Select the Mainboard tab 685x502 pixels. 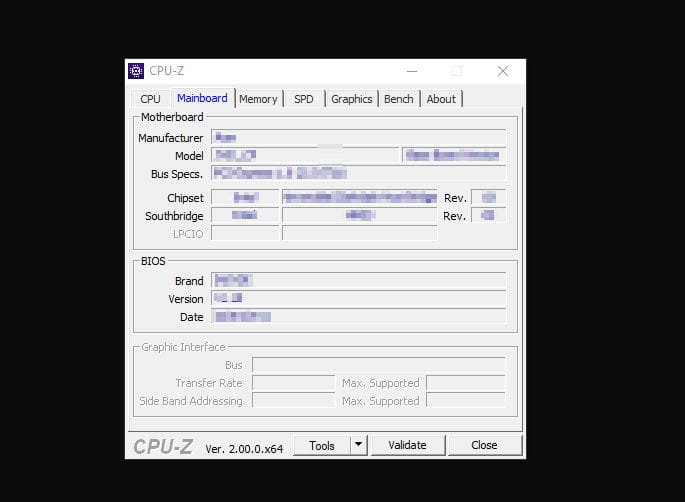(202, 98)
